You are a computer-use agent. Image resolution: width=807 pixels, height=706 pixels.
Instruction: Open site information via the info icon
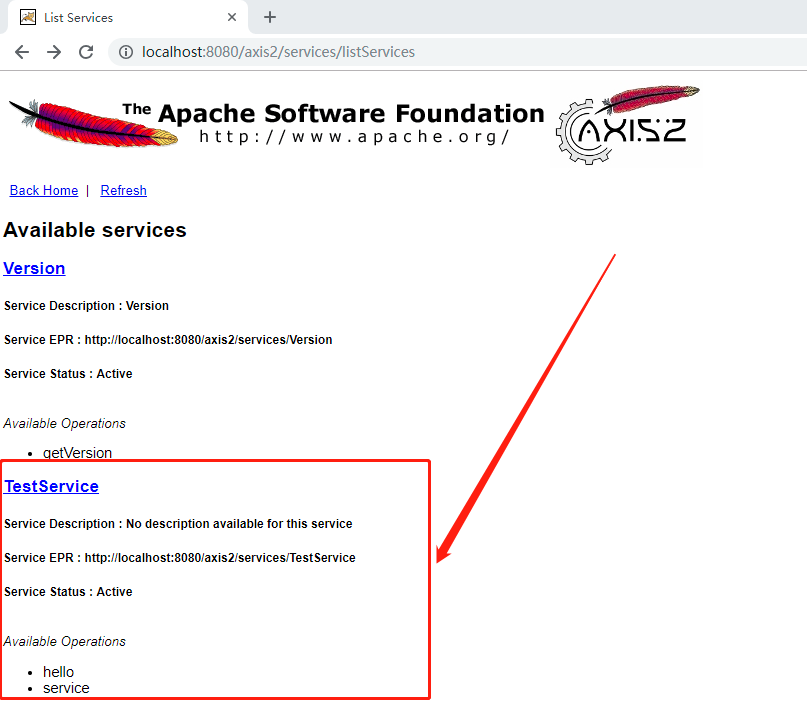coord(125,52)
